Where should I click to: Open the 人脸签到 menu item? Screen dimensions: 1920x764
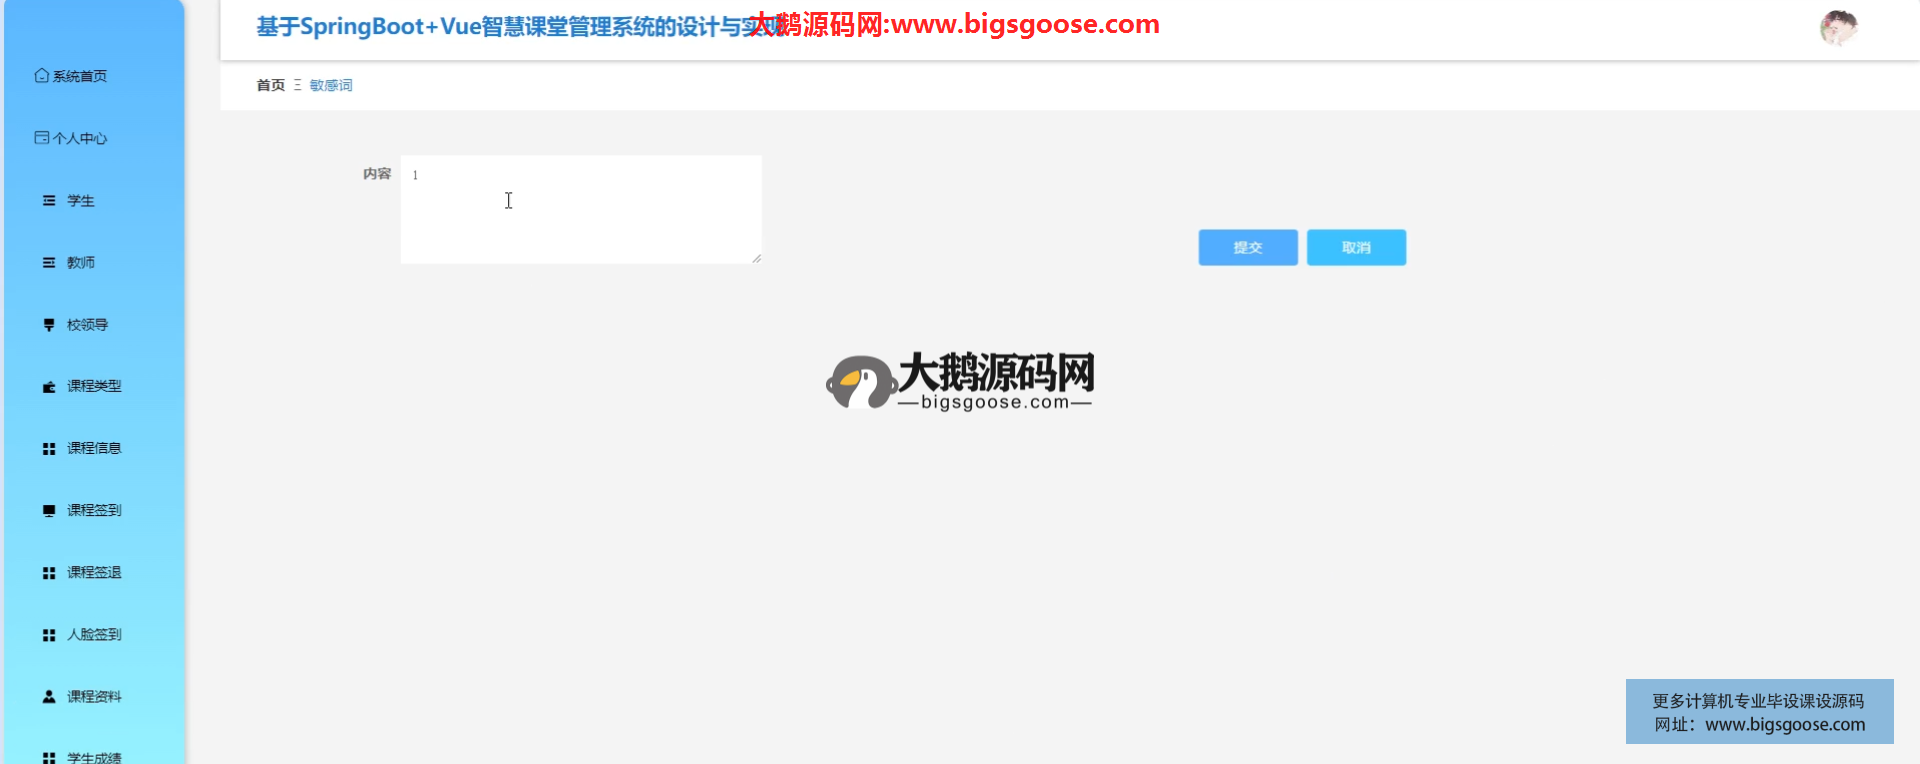[x=94, y=635]
